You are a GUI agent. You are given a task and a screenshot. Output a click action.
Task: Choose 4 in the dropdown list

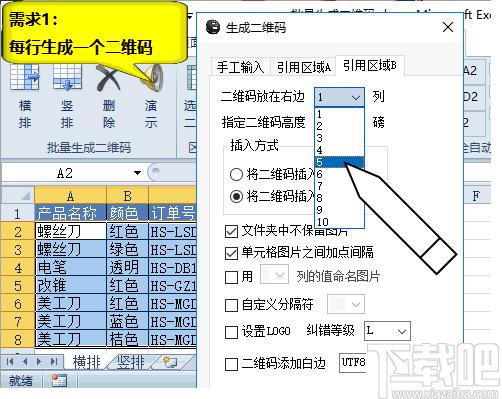pos(339,150)
